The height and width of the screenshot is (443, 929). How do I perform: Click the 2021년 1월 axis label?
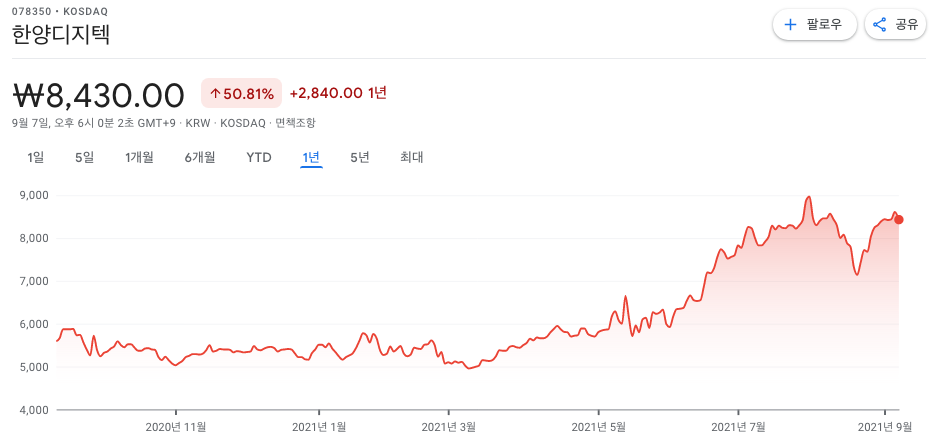click(319, 426)
